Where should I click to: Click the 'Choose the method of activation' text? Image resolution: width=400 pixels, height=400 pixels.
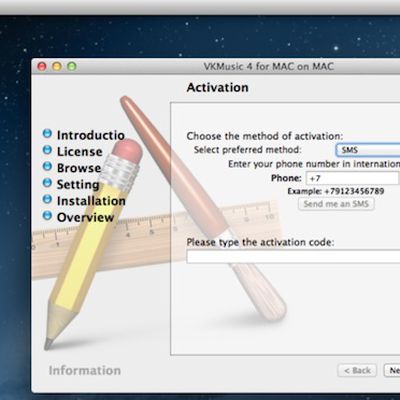coord(265,136)
